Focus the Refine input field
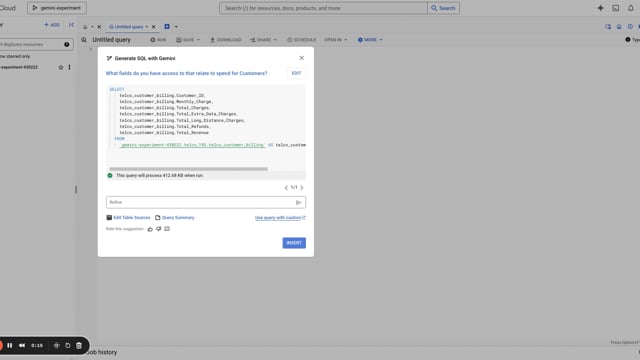The height and width of the screenshot is (360, 640). click(x=200, y=202)
